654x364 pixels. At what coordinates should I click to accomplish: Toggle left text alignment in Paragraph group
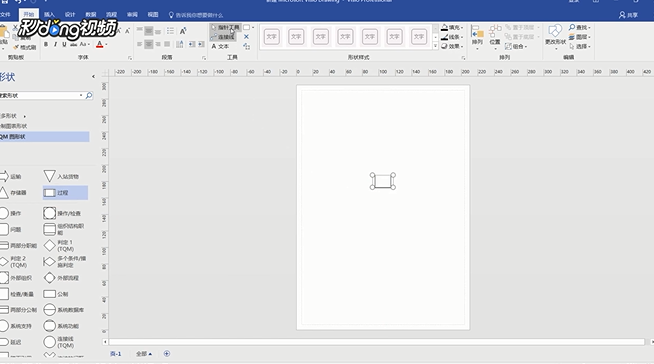tap(140, 44)
